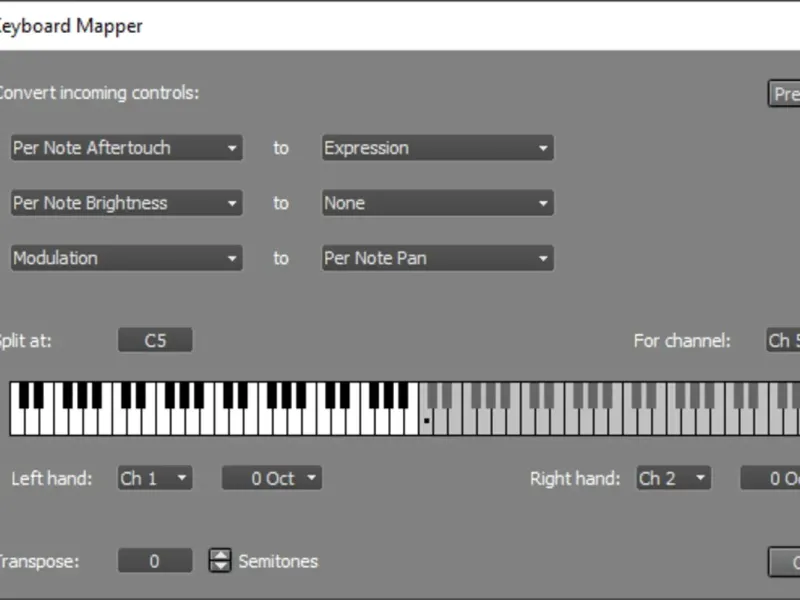Open the Per Note Aftertouch source dropdown
Image resolution: width=800 pixels, height=600 pixels.
[x=126, y=148]
